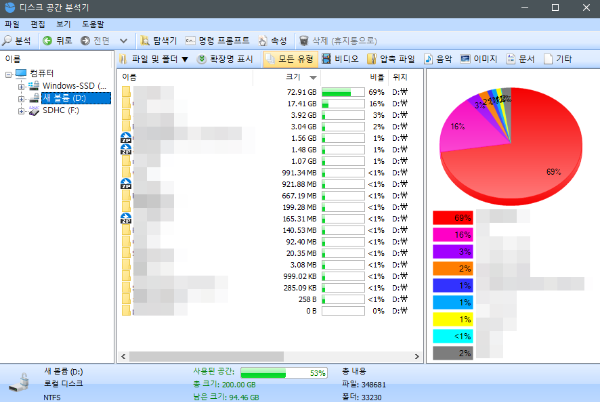Filter by 문서 file type
Screen dimensions: 600x402
point(520,59)
